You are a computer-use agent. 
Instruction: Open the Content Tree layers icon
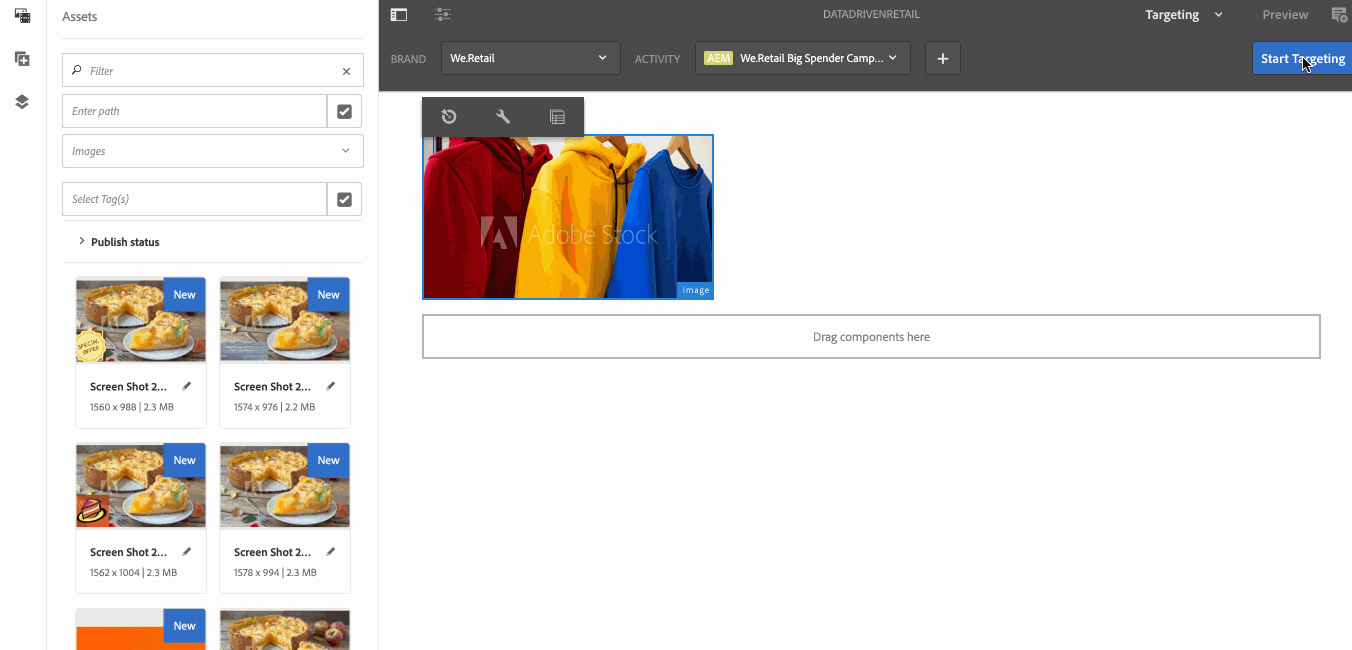(22, 102)
